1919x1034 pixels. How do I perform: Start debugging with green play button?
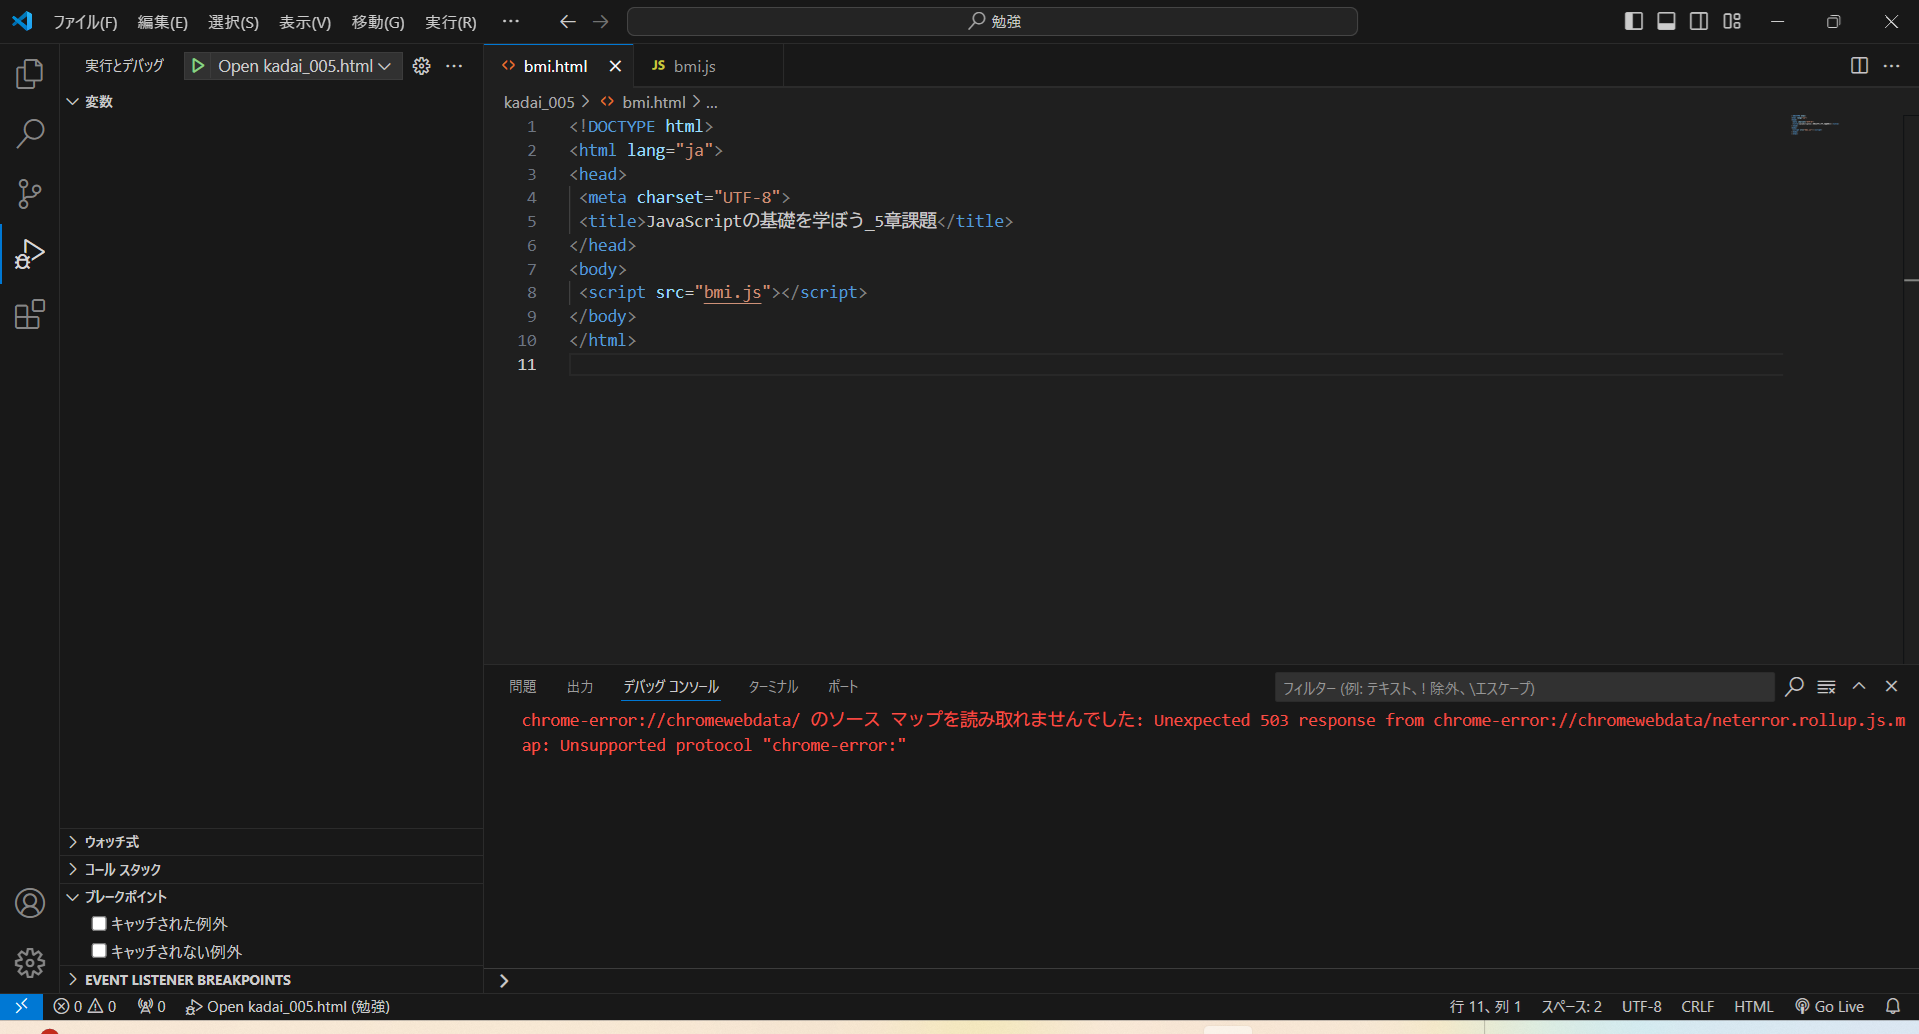pos(198,66)
